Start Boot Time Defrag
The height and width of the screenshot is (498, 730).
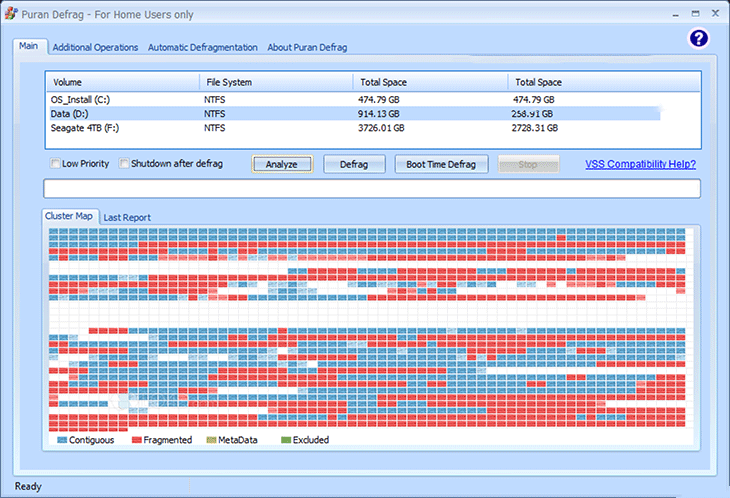coord(441,164)
